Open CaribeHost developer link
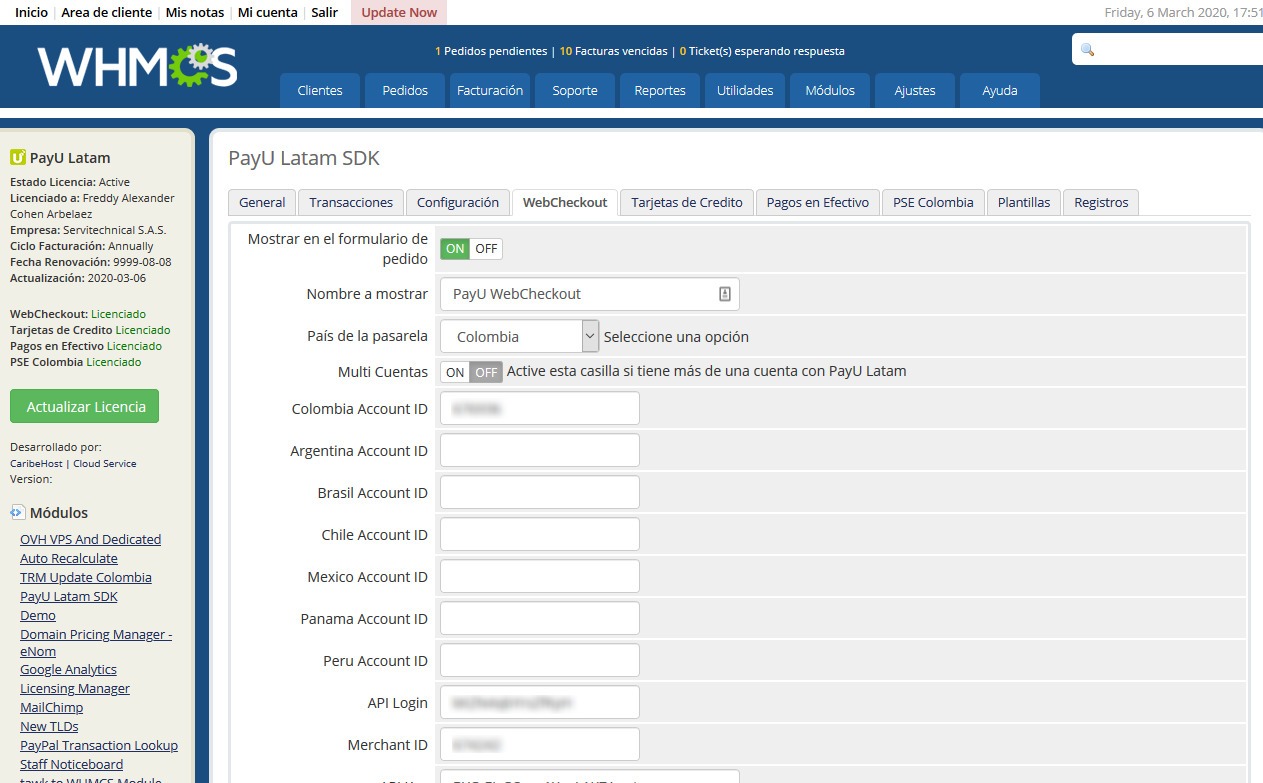Viewport: 1263px width, 783px height. [x=37, y=464]
